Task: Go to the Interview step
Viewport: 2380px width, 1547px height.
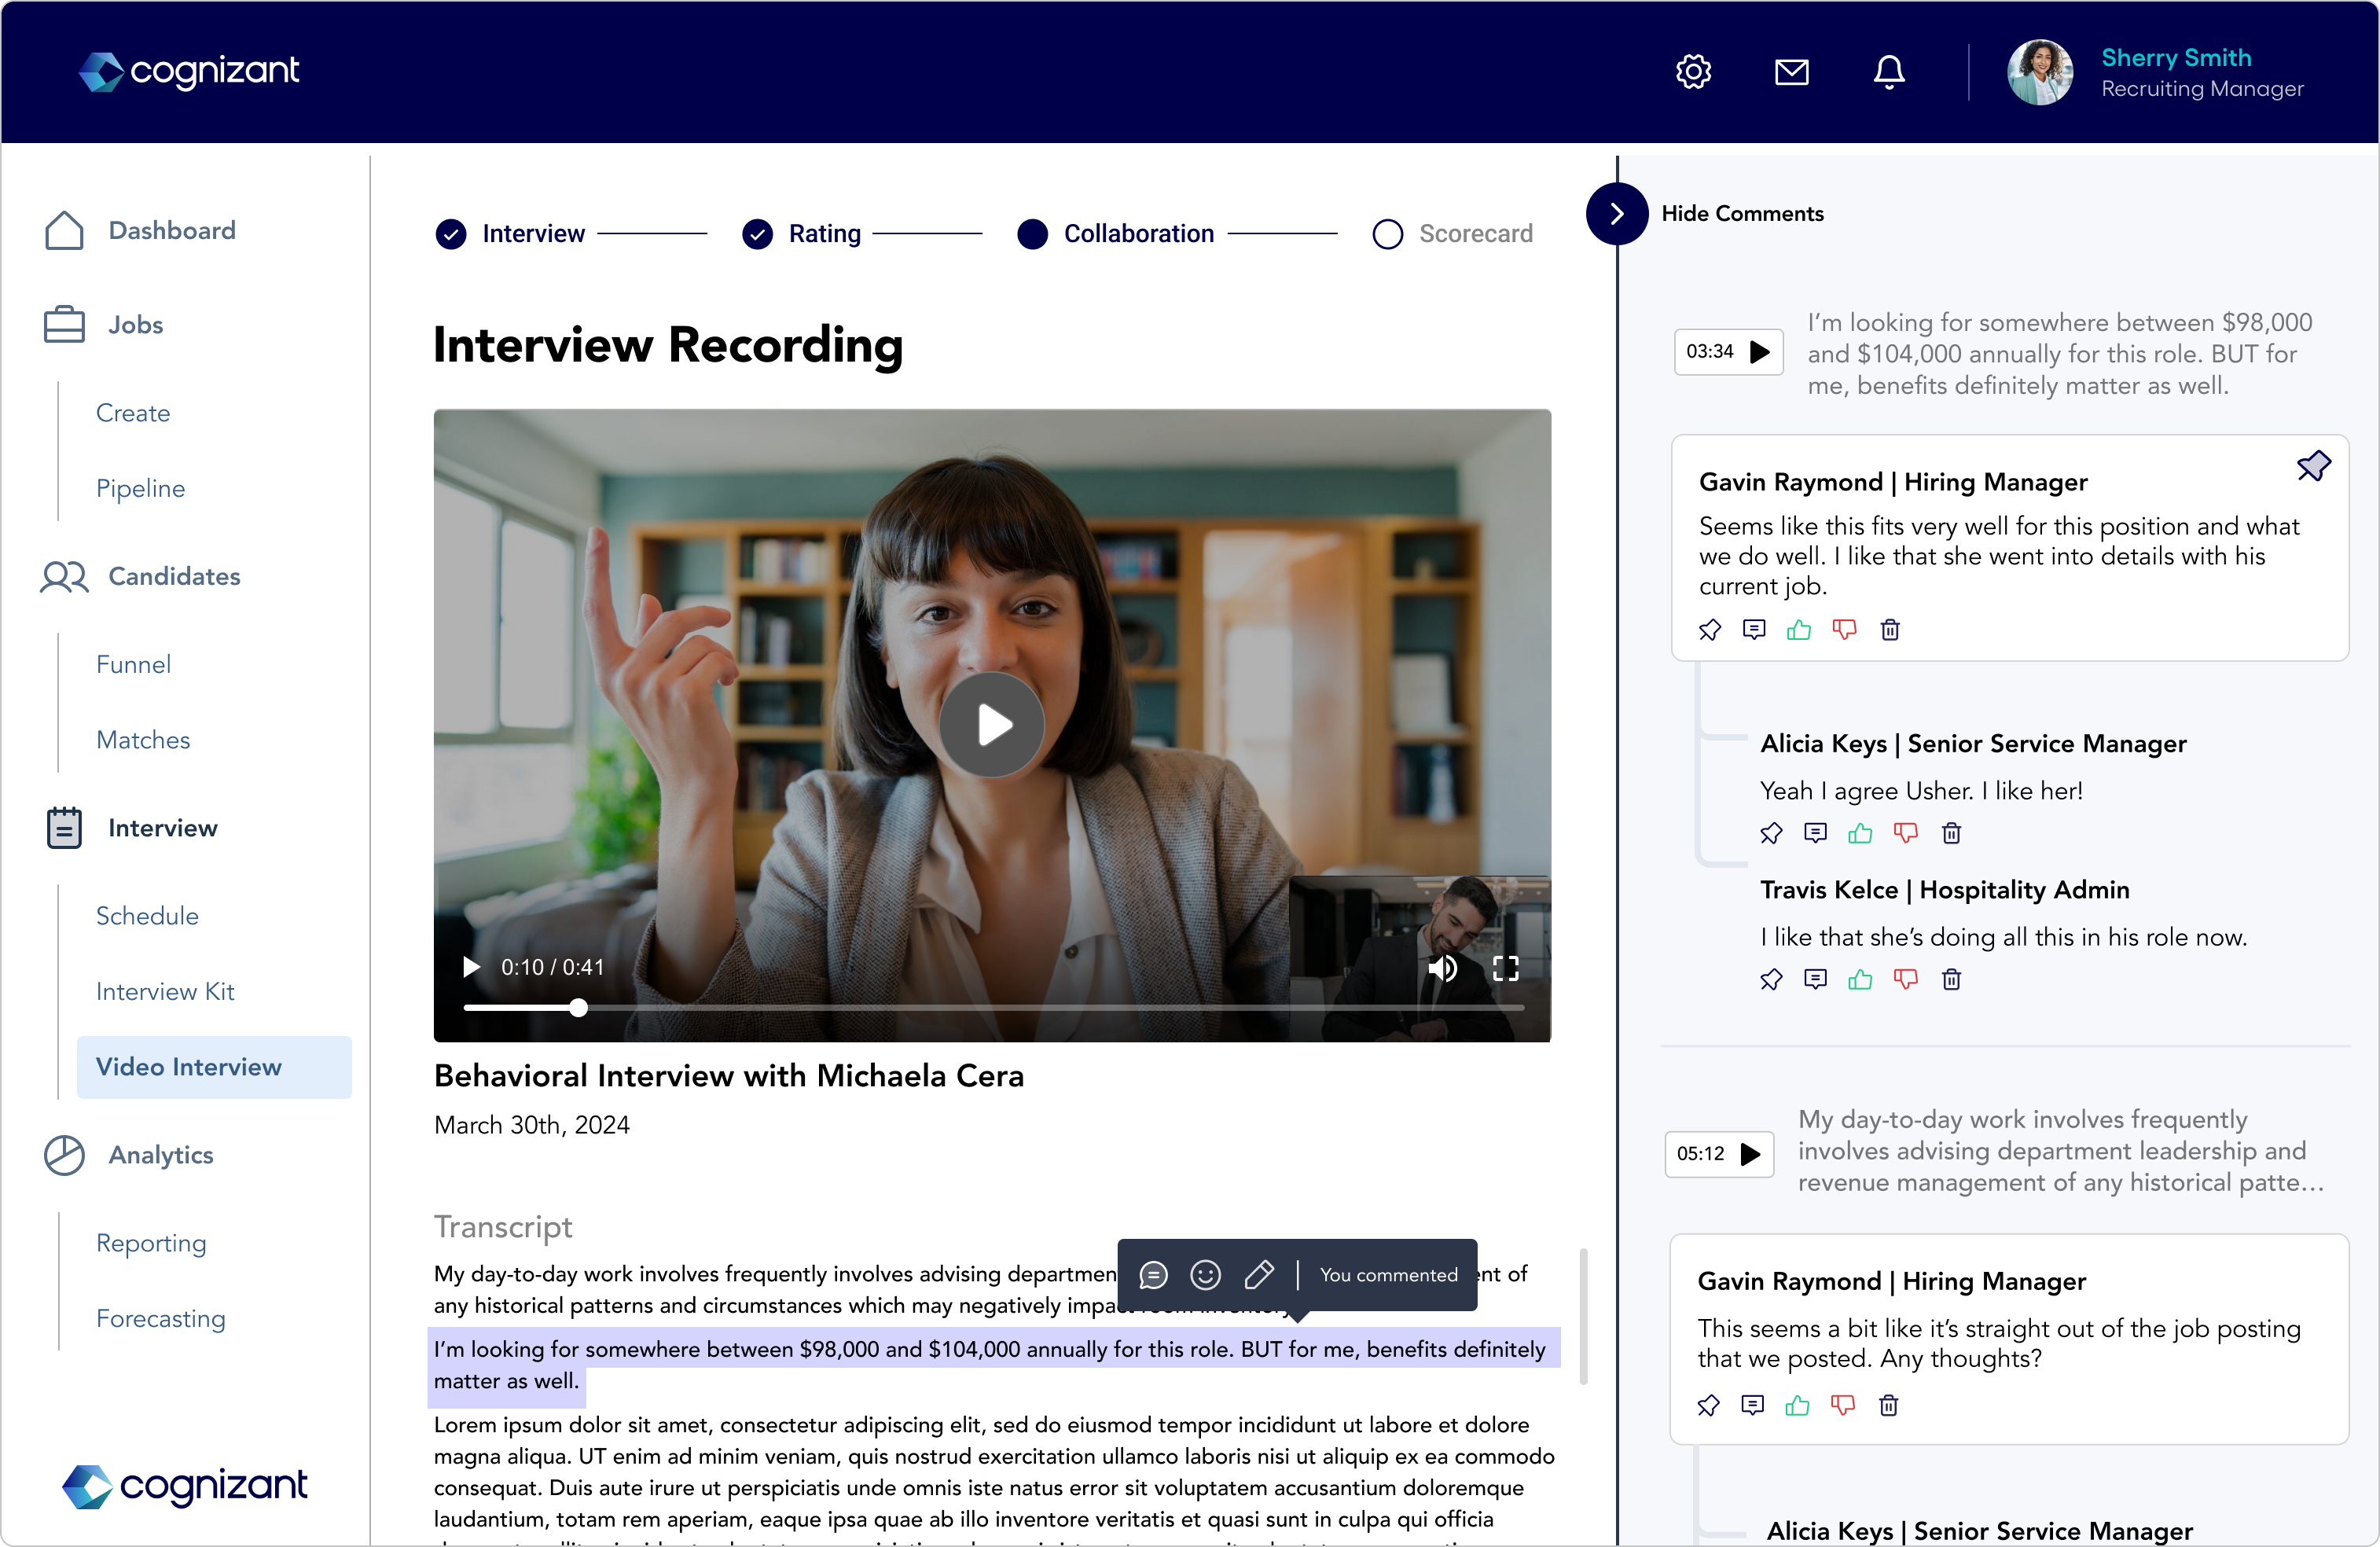Action: click(511, 234)
